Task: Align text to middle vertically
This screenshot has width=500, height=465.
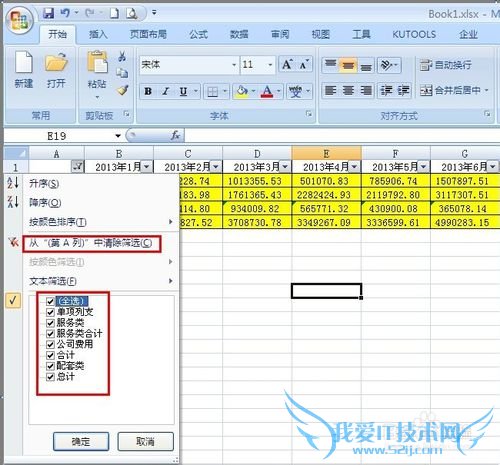Action: 348,65
